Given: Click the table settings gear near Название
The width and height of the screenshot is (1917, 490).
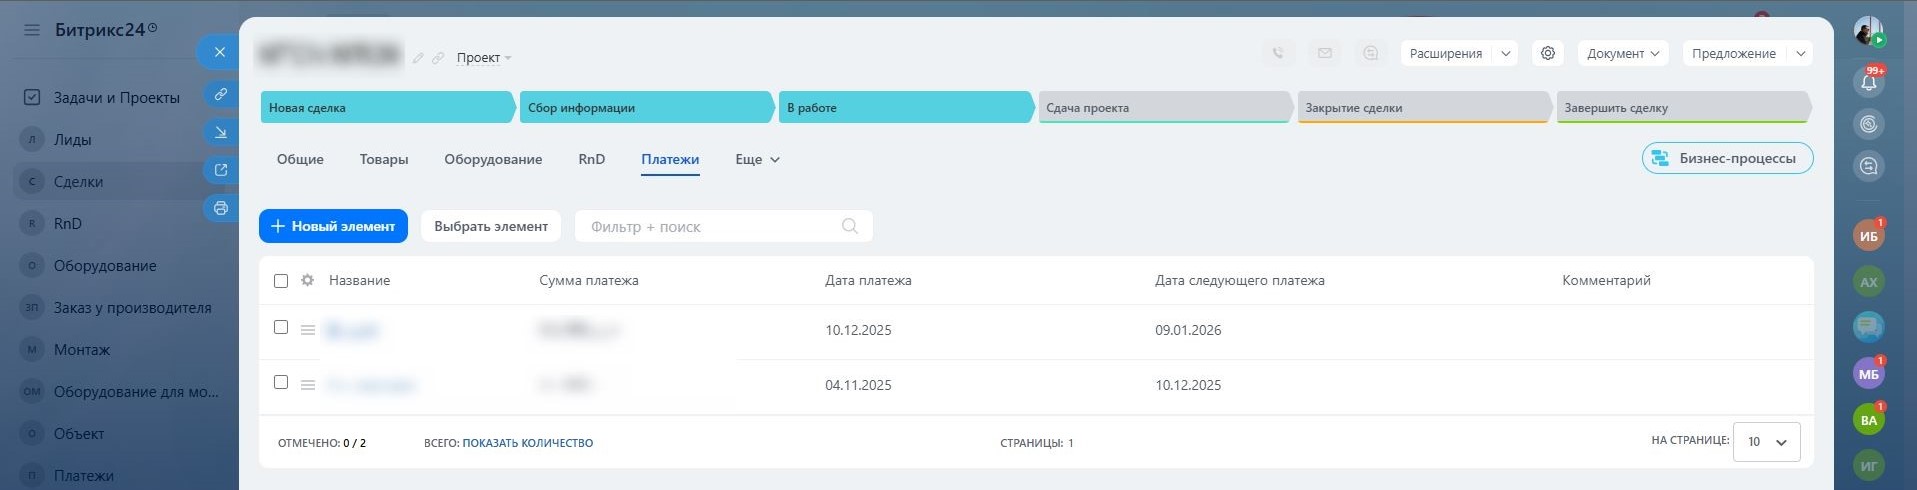Looking at the screenshot, I should 308,281.
